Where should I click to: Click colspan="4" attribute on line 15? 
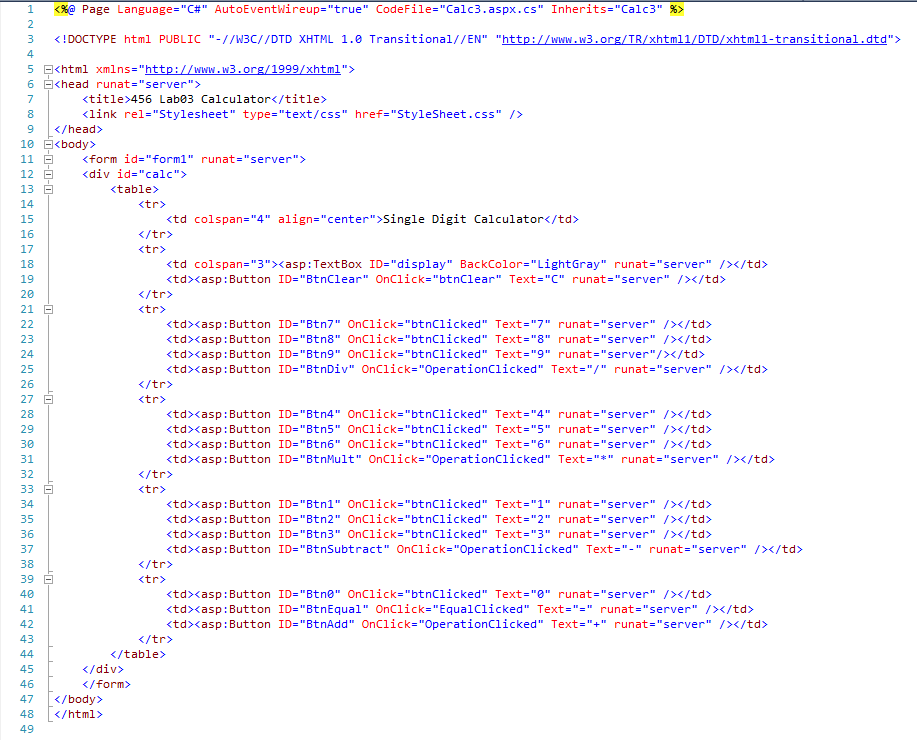tap(232, 219)
